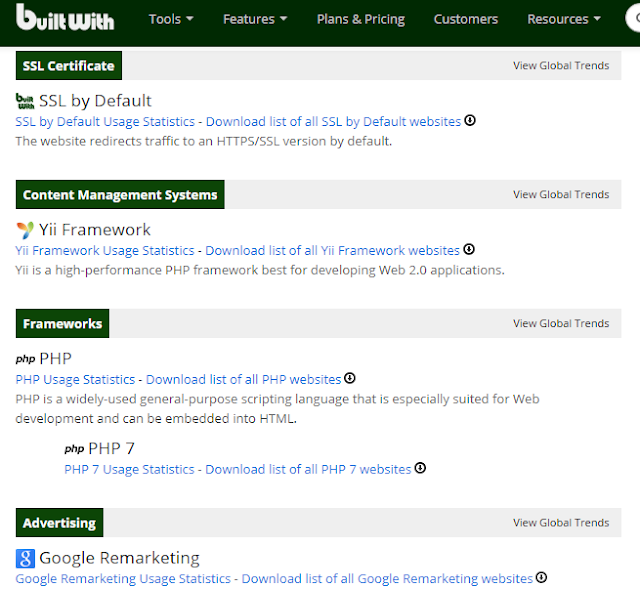Open PHP 7 Usage Statistics link

[129, 469]
